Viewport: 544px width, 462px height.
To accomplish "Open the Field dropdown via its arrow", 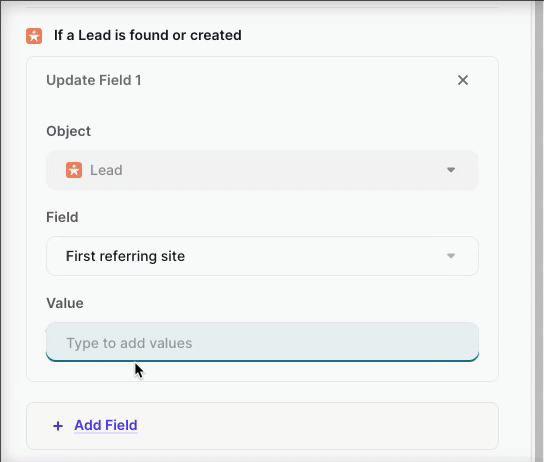I will click(x=451, y=256).
